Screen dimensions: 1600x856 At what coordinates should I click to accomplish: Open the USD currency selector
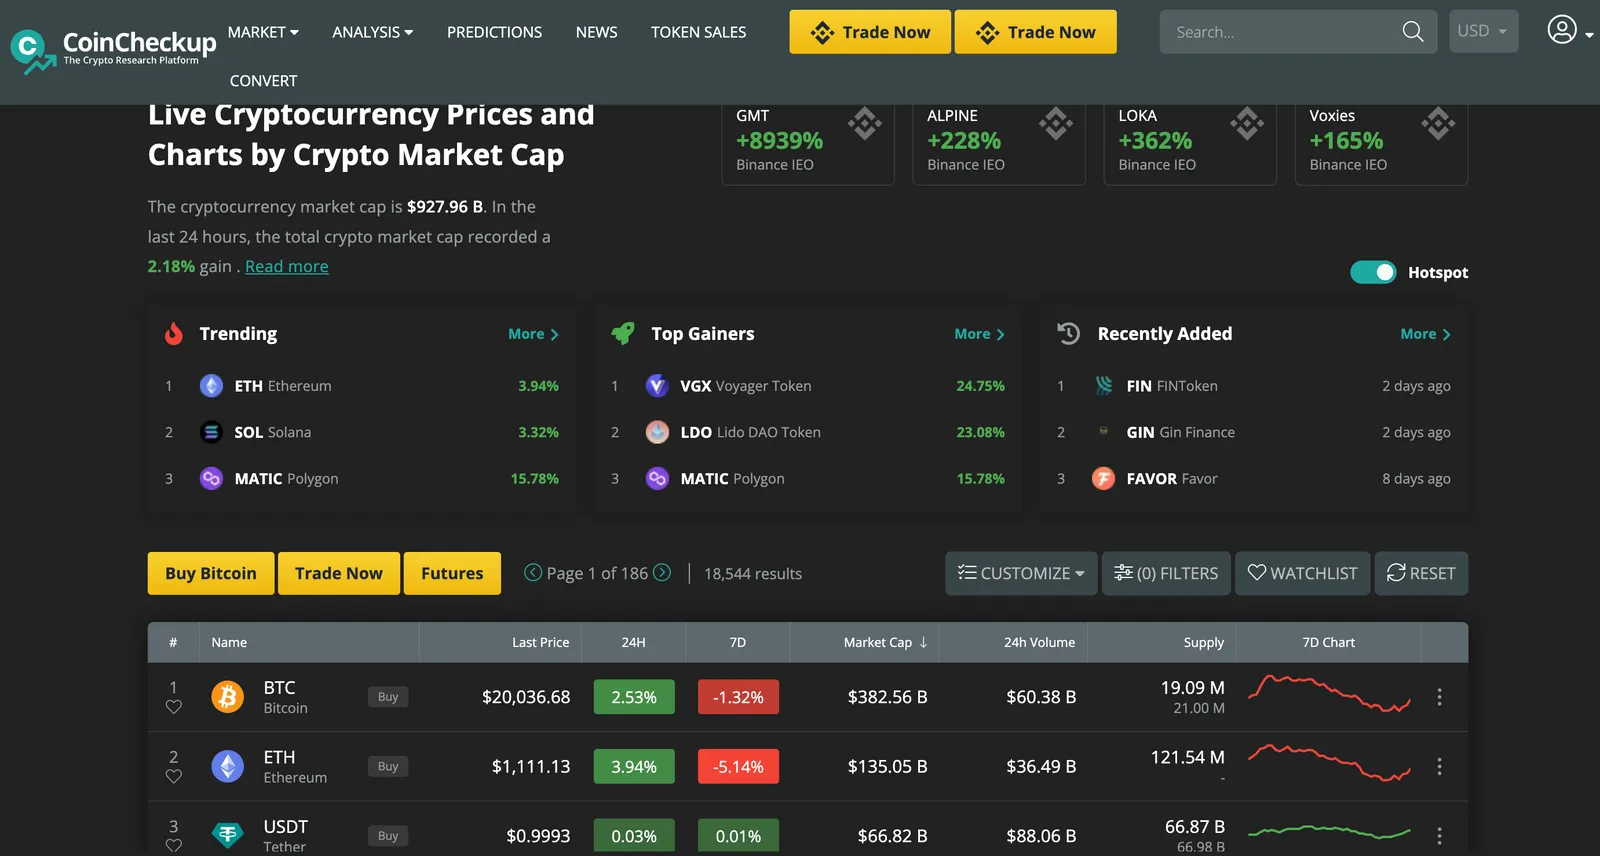point(1483,31)
